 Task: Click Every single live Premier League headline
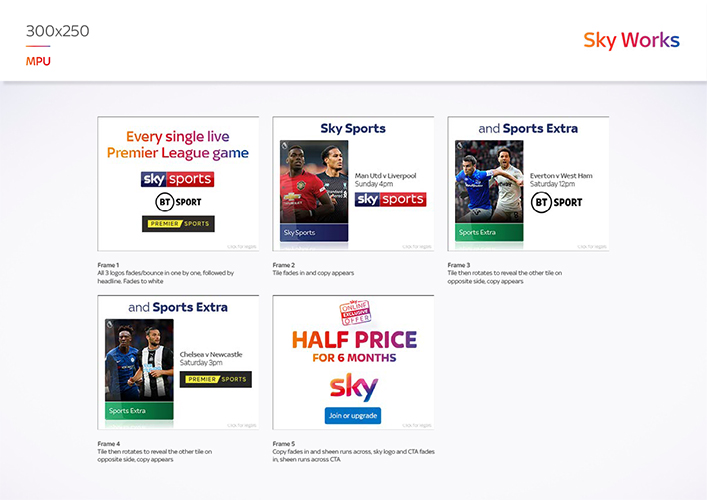(x=178, y=144)
